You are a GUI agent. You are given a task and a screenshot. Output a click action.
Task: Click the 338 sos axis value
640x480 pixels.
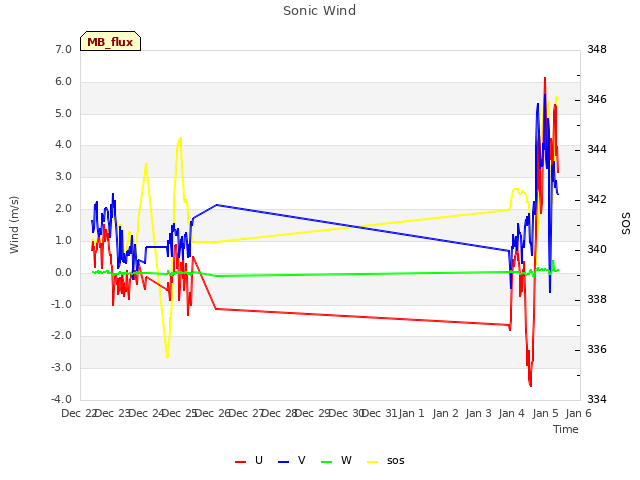(597, 300)
